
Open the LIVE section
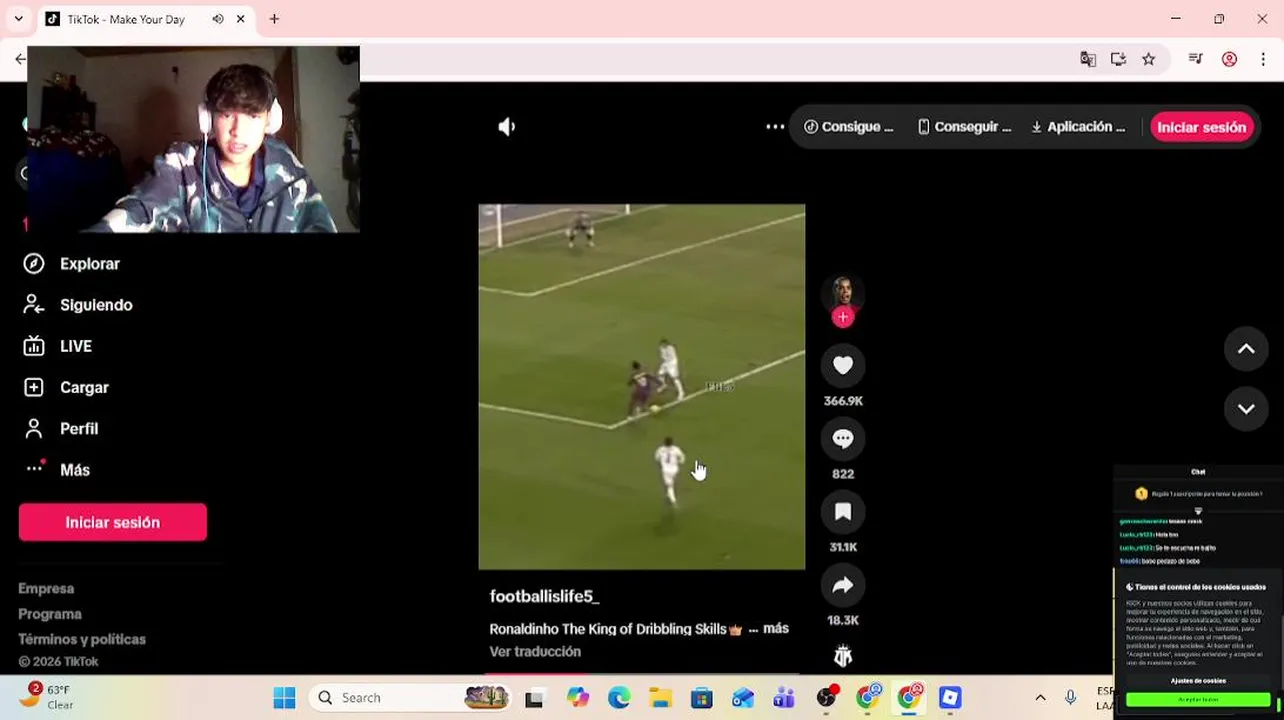(58, 346)
